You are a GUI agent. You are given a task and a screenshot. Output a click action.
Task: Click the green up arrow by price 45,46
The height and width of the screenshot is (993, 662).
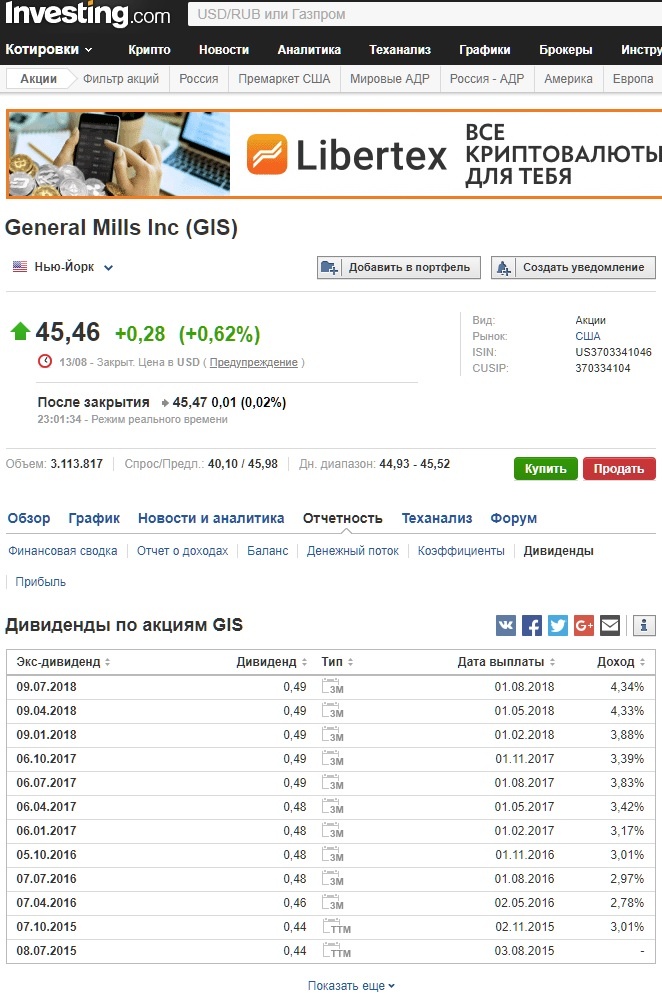20,331
